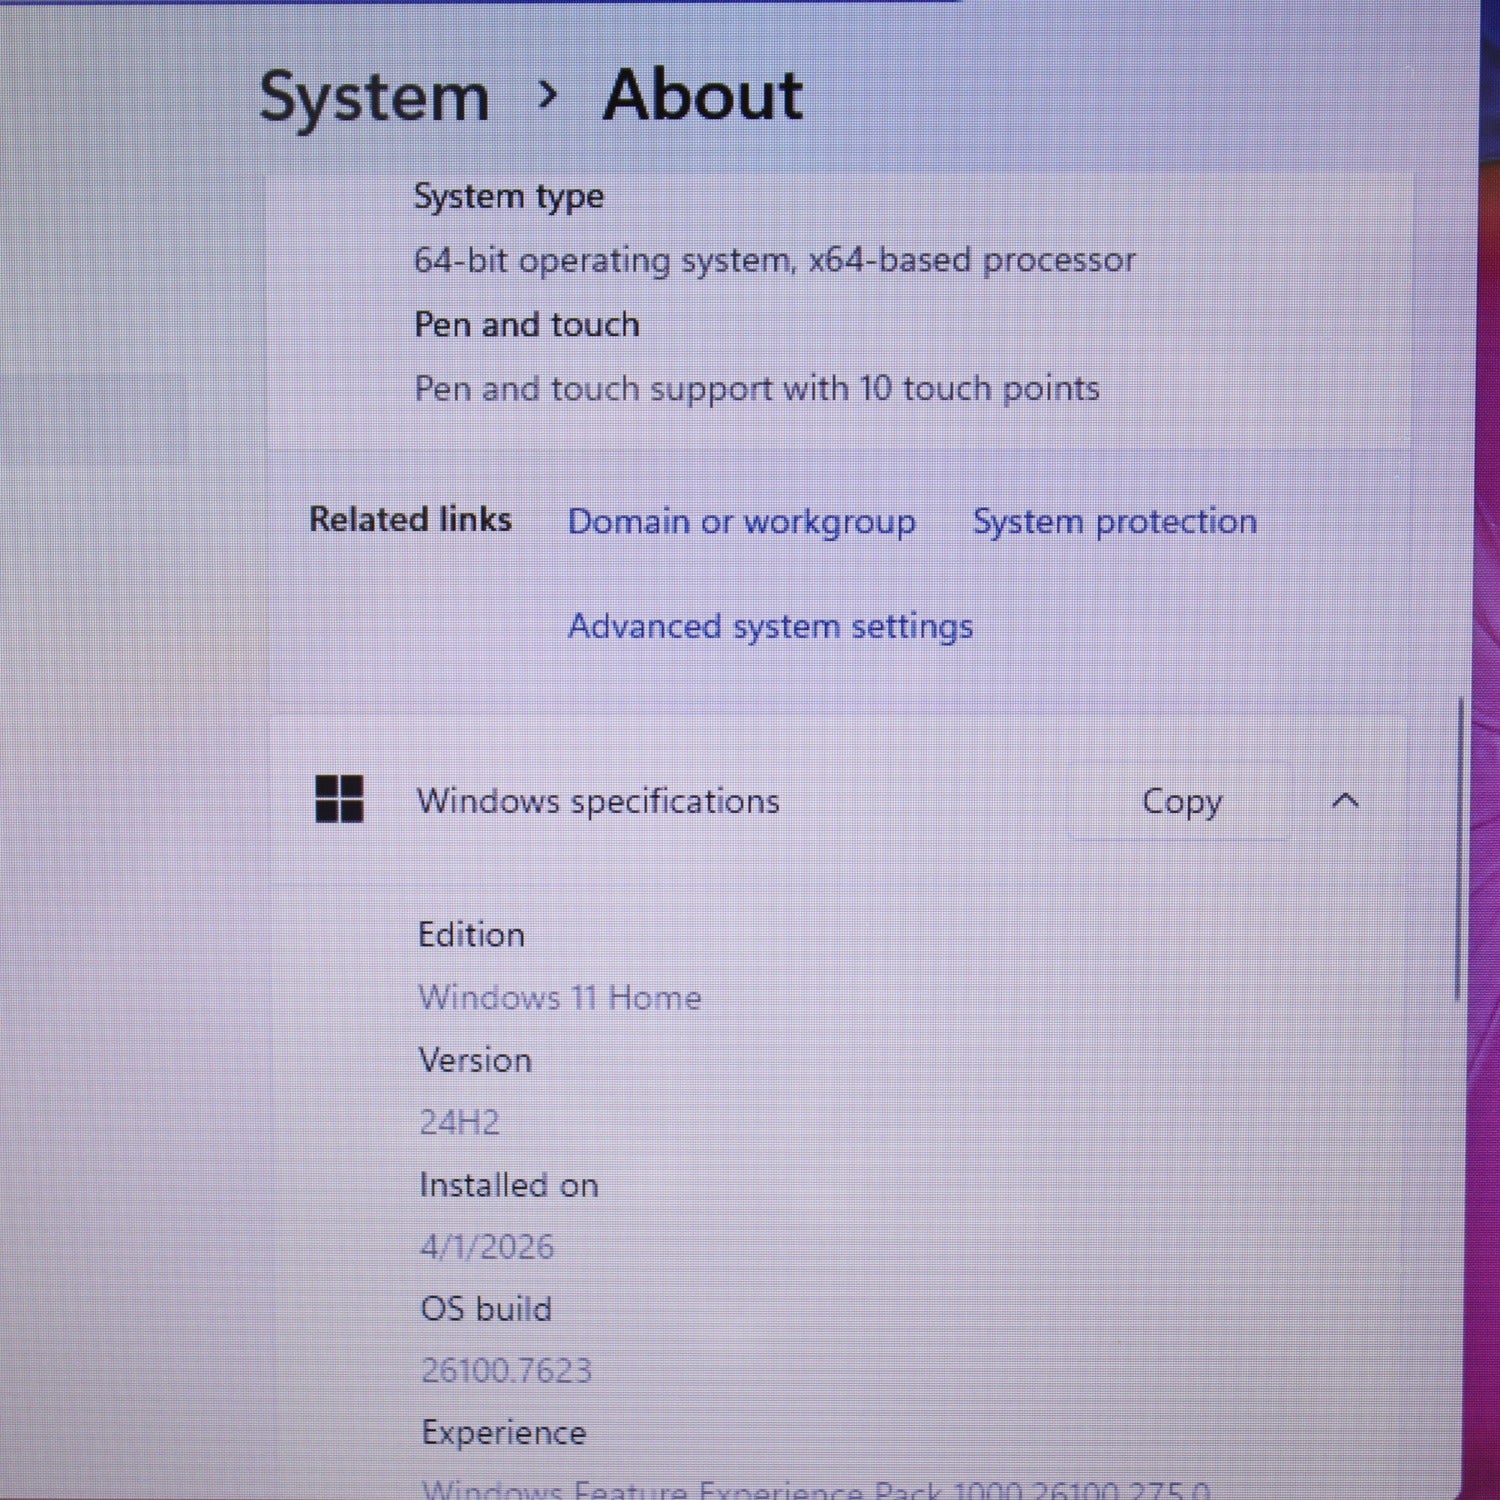1500x1500 pixels.
Task: Open the System protection link
Action: (1114, 522)
